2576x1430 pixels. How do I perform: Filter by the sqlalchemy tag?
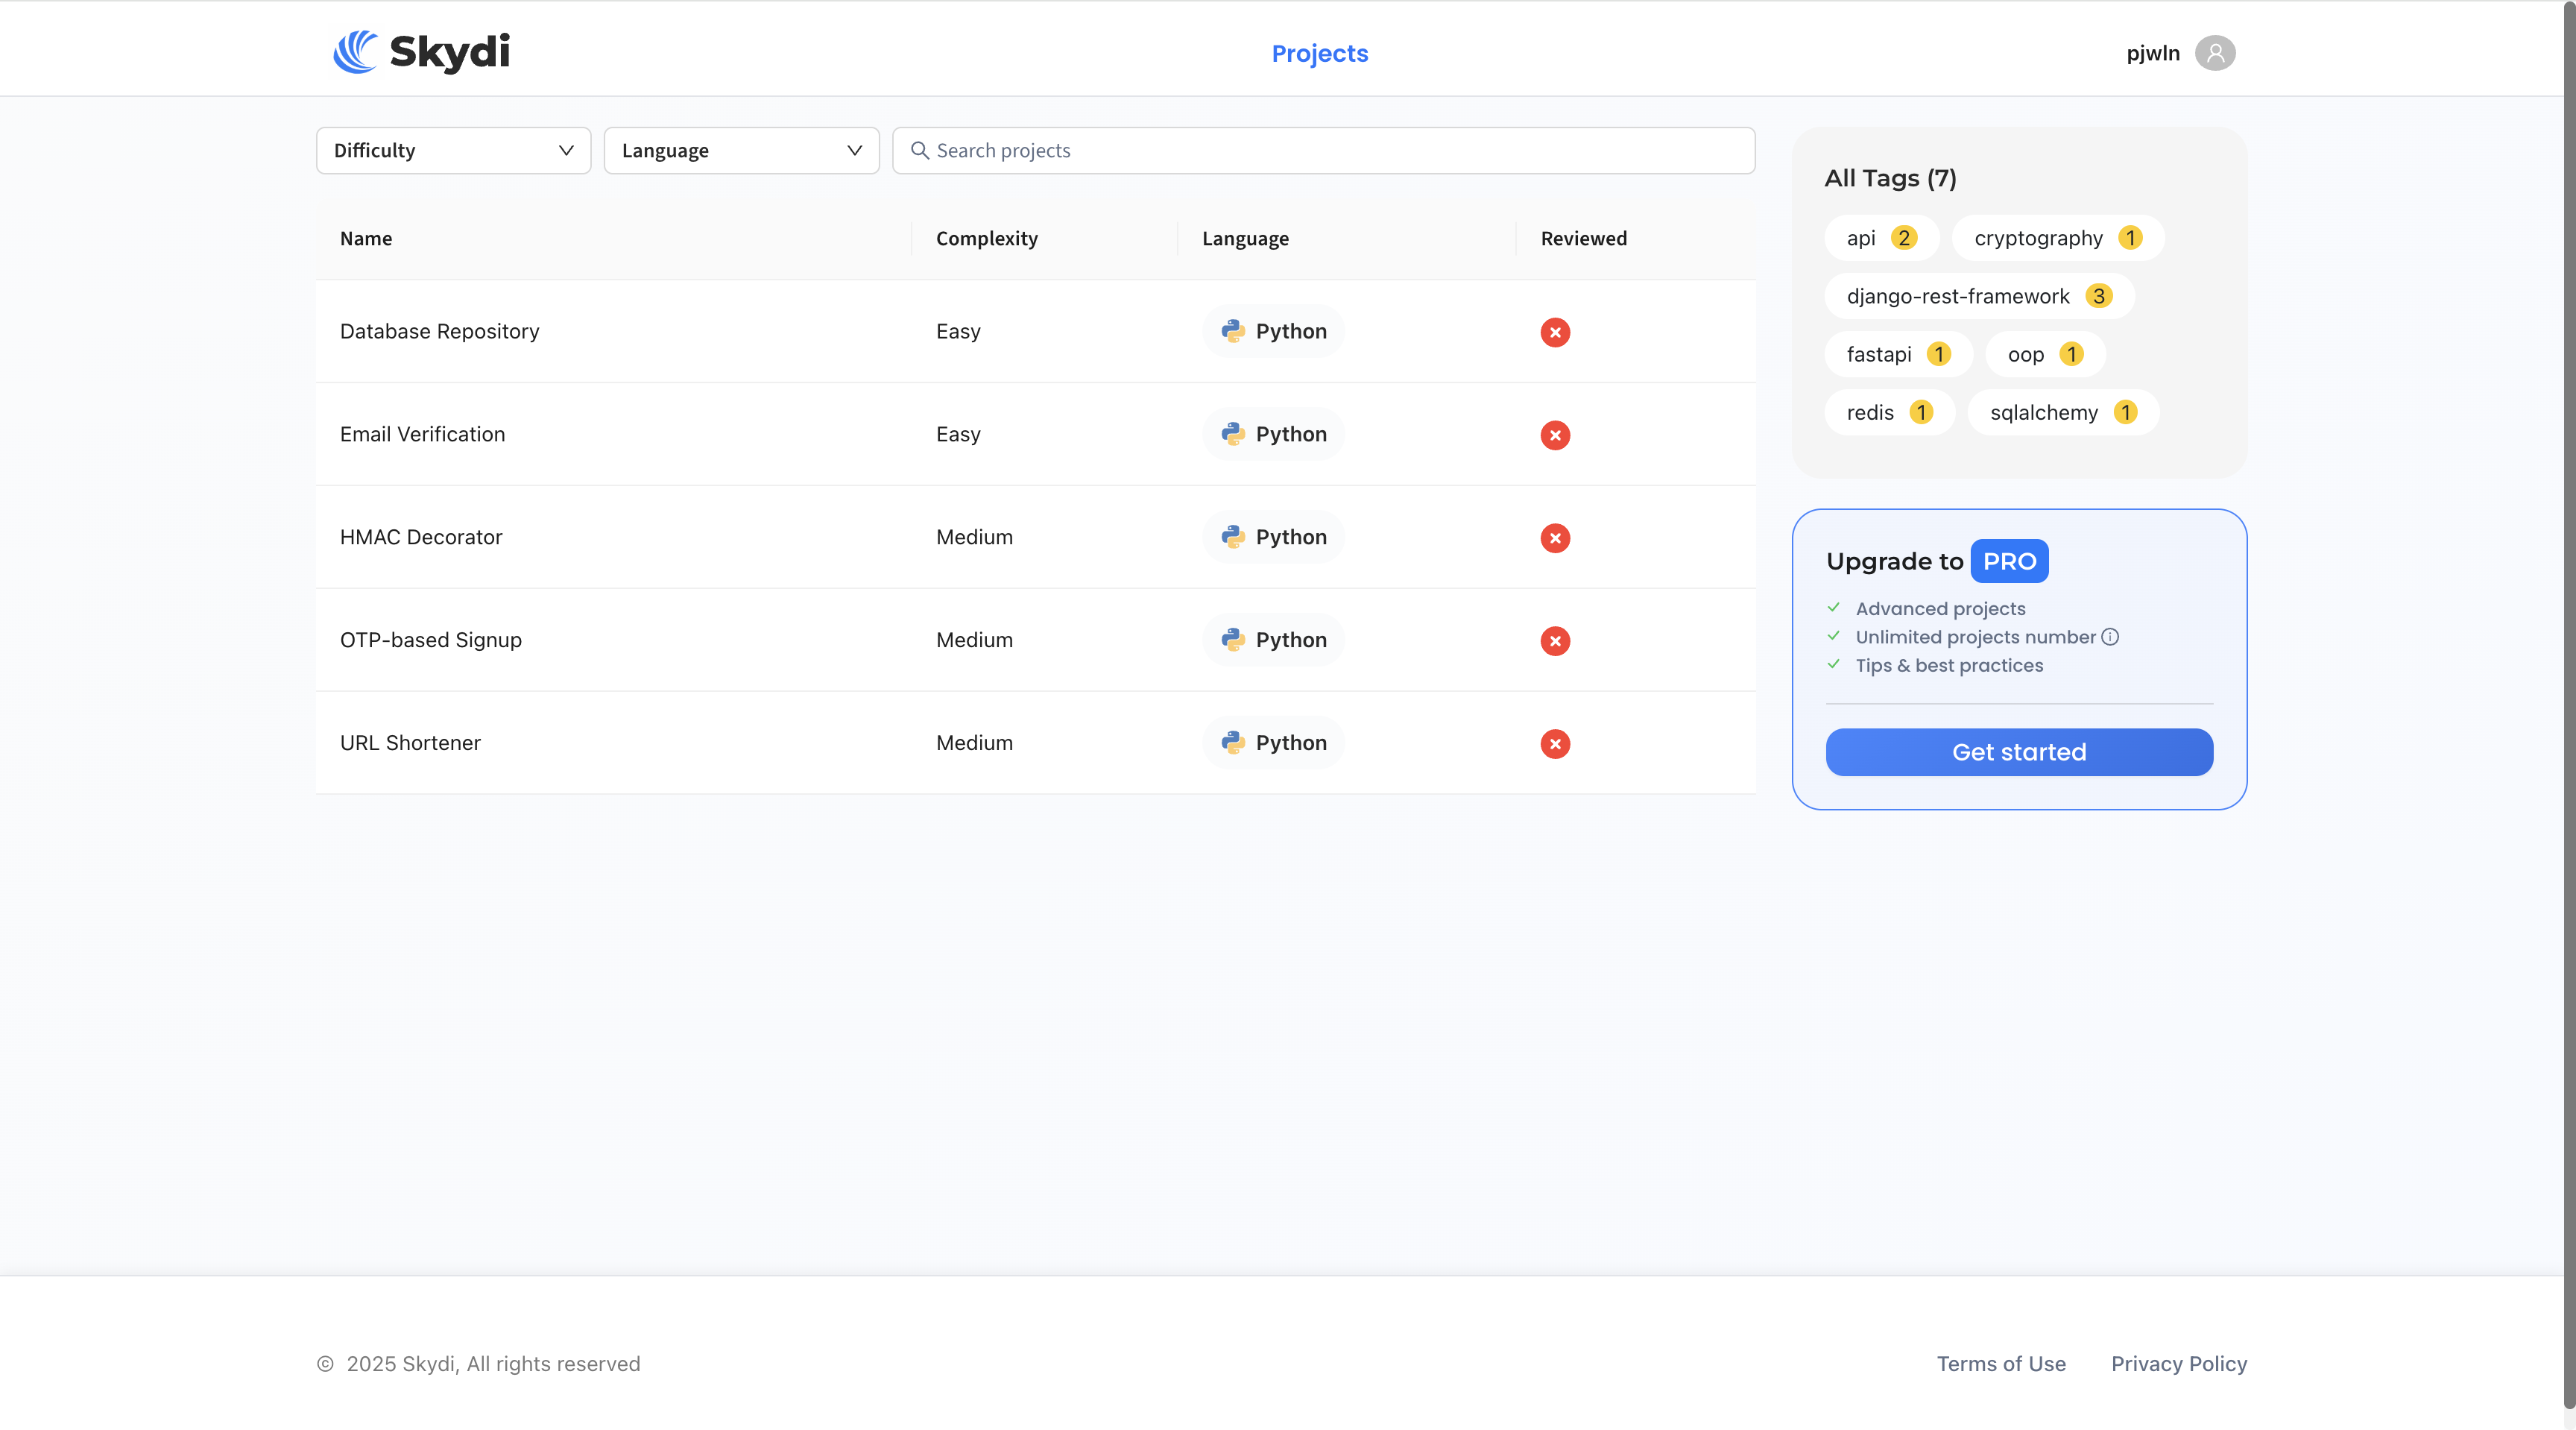tap(2063, 412)
